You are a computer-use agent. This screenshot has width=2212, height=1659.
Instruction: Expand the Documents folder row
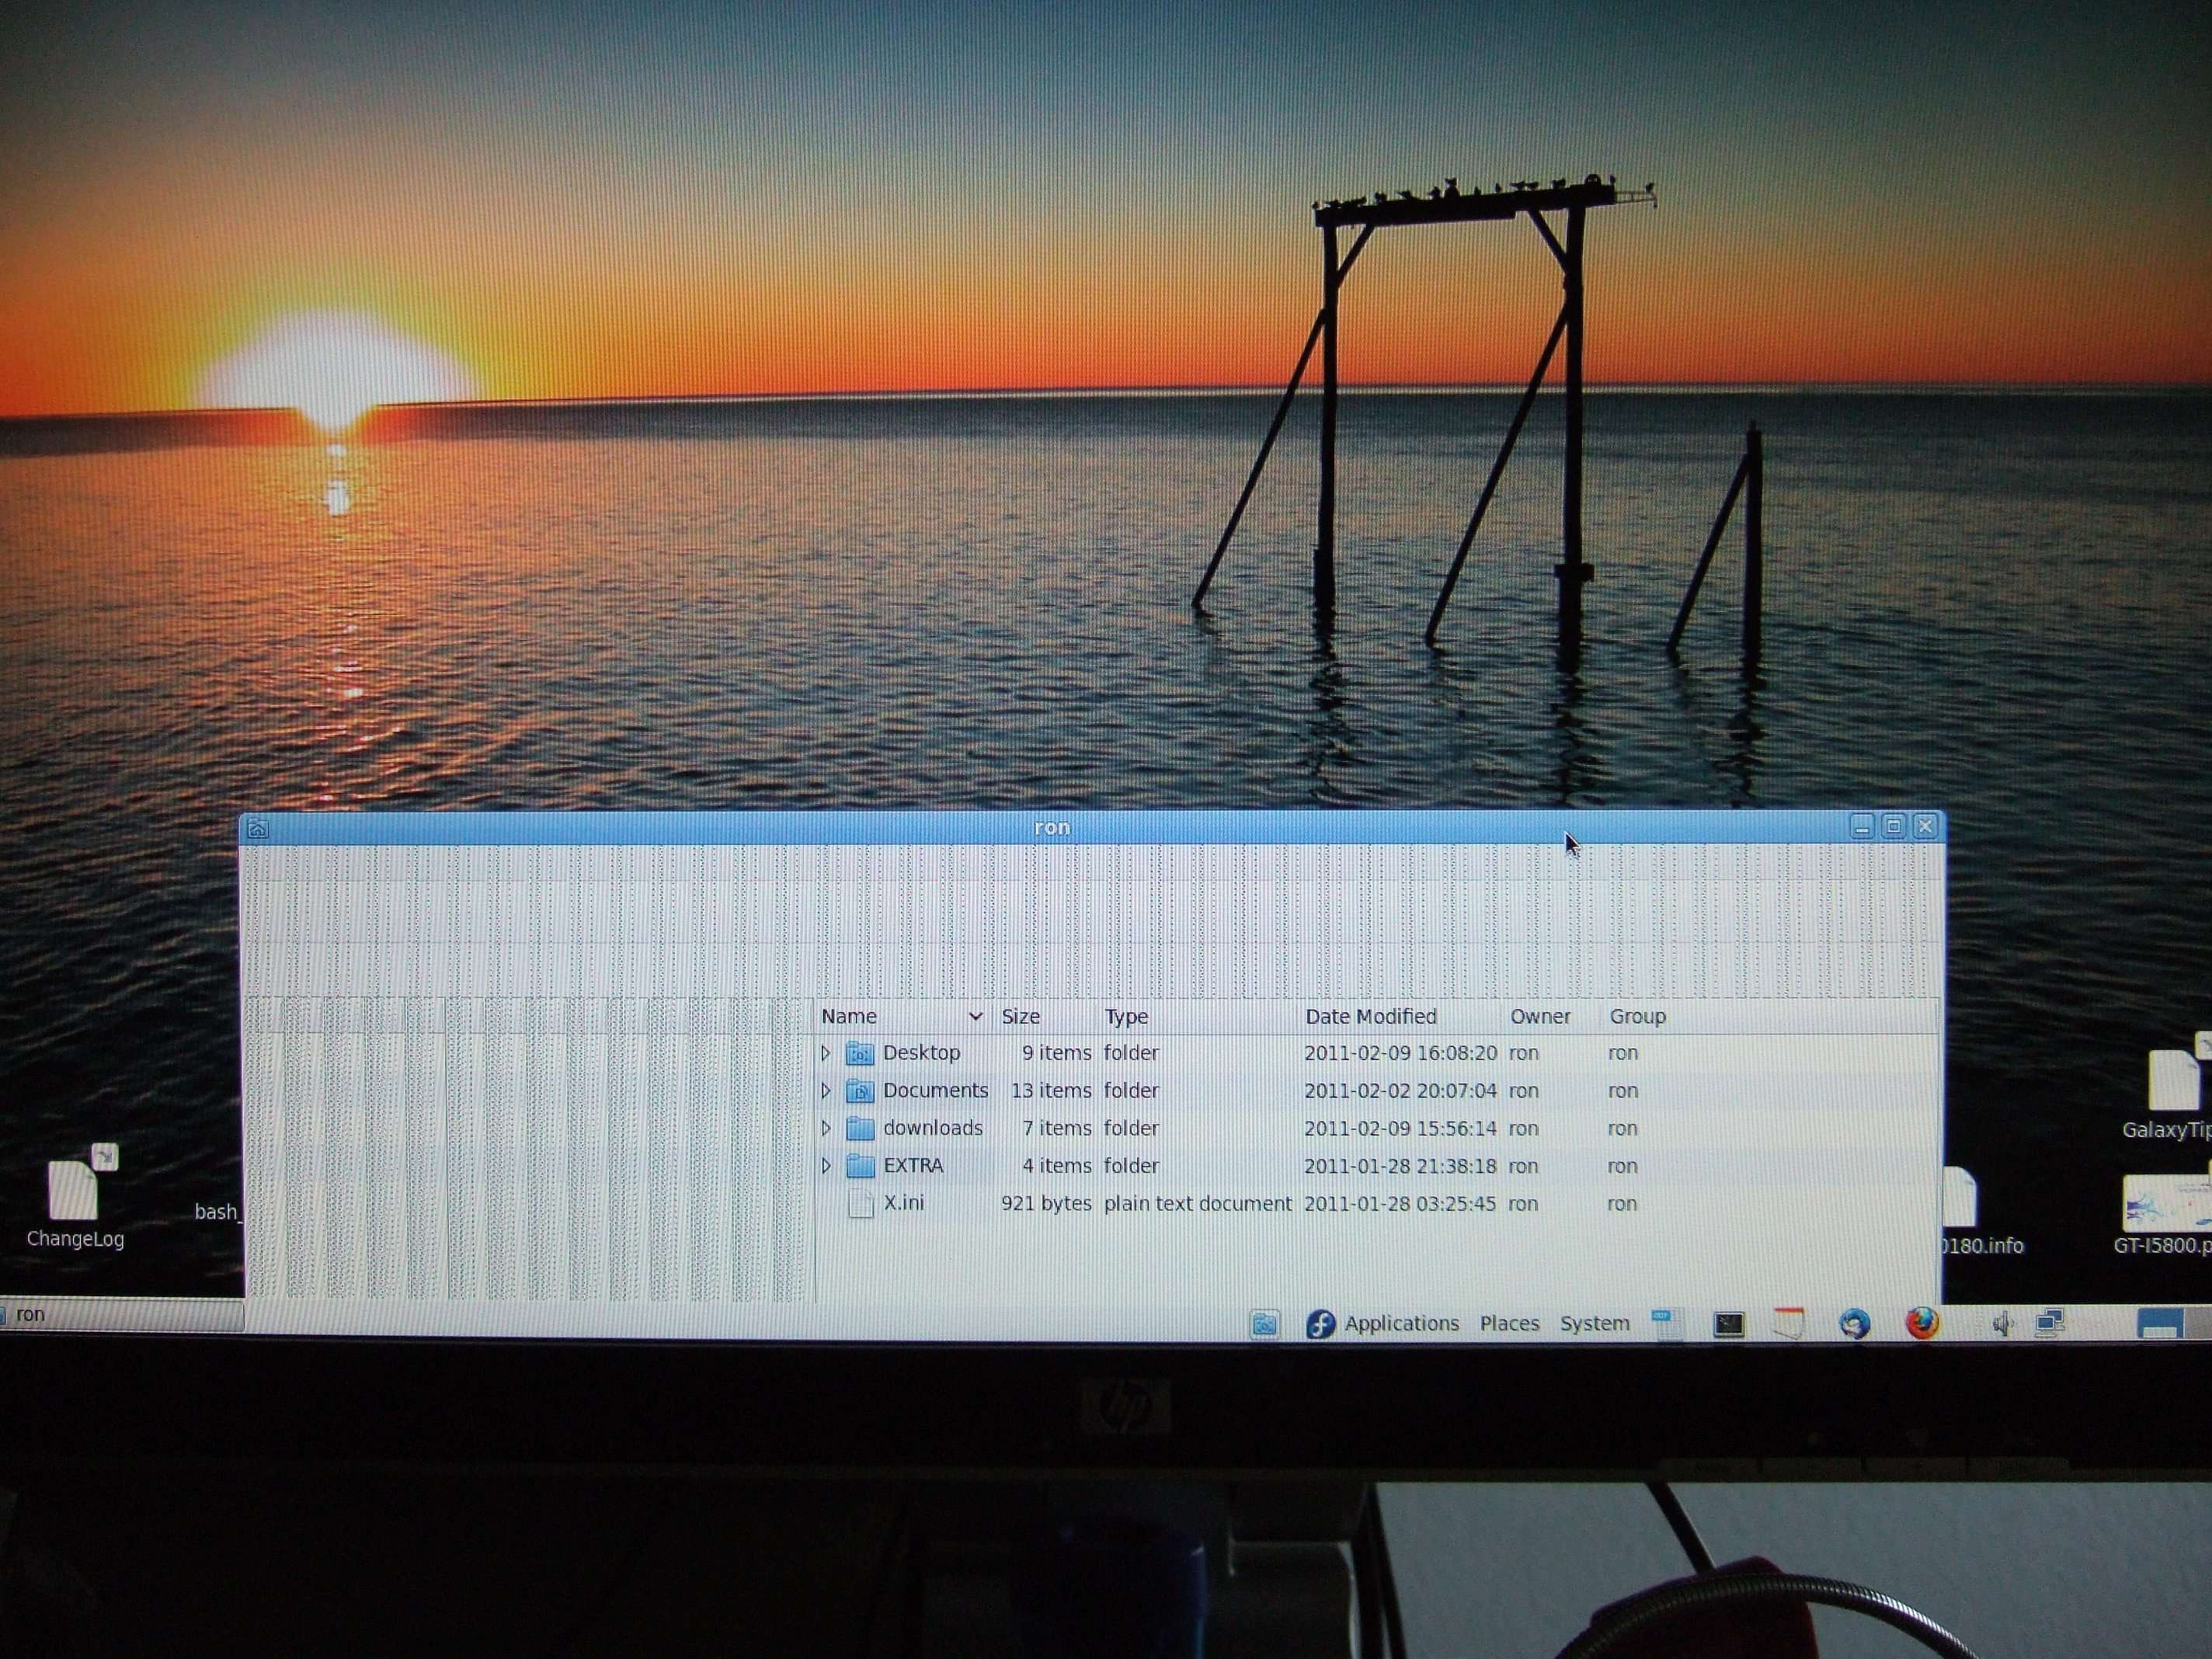826,1090
